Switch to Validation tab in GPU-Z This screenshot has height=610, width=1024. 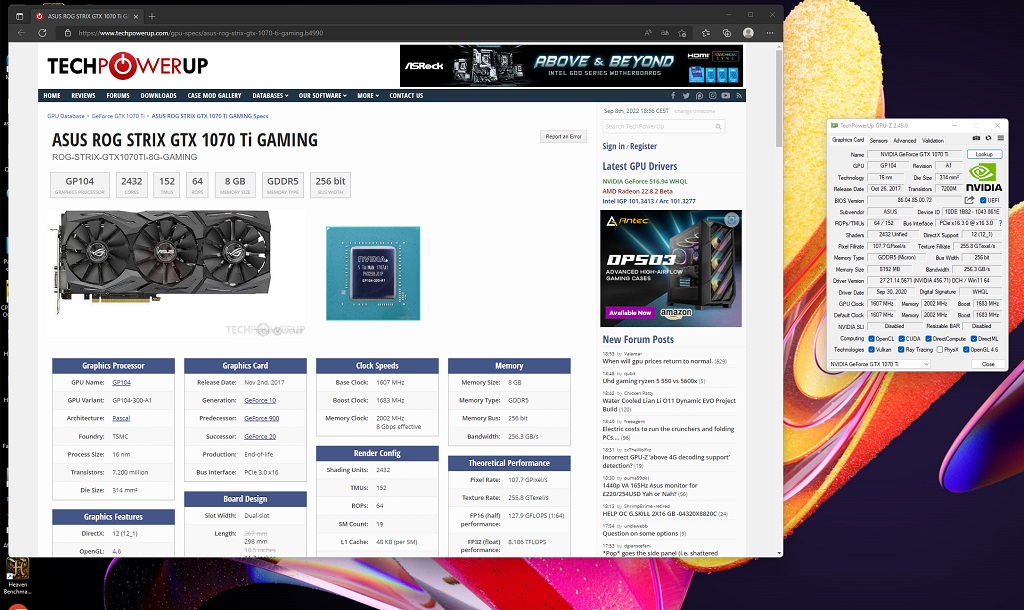click(x=933, y=140)
